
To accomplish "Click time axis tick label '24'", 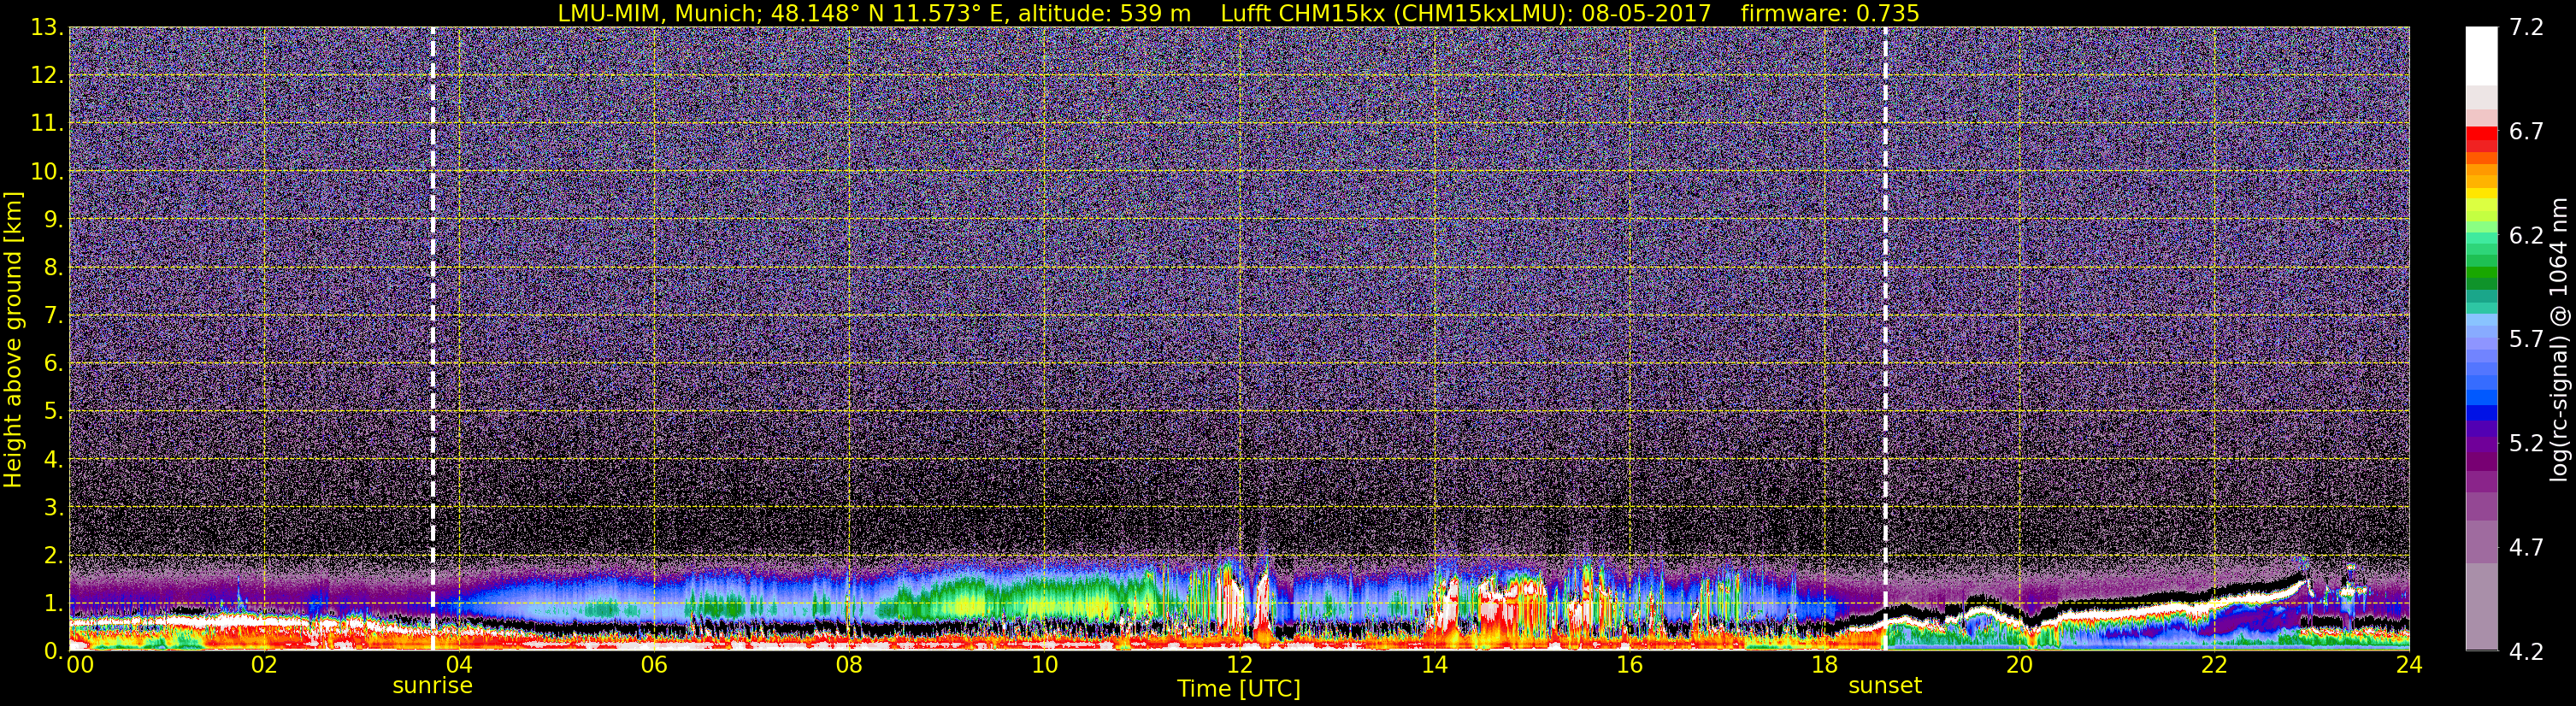I will pyautogui.click(x=2409, y=665).
